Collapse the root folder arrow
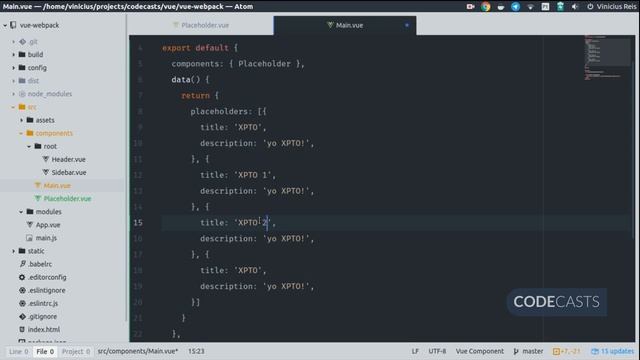640x360 pixels. (29, 146)
